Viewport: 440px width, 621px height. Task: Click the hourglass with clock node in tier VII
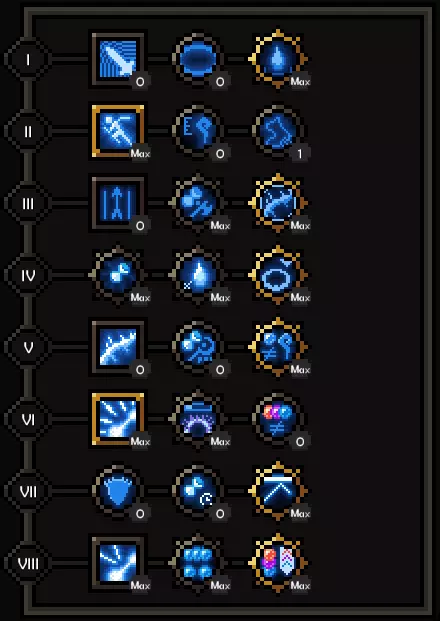[x=198, y=491]
